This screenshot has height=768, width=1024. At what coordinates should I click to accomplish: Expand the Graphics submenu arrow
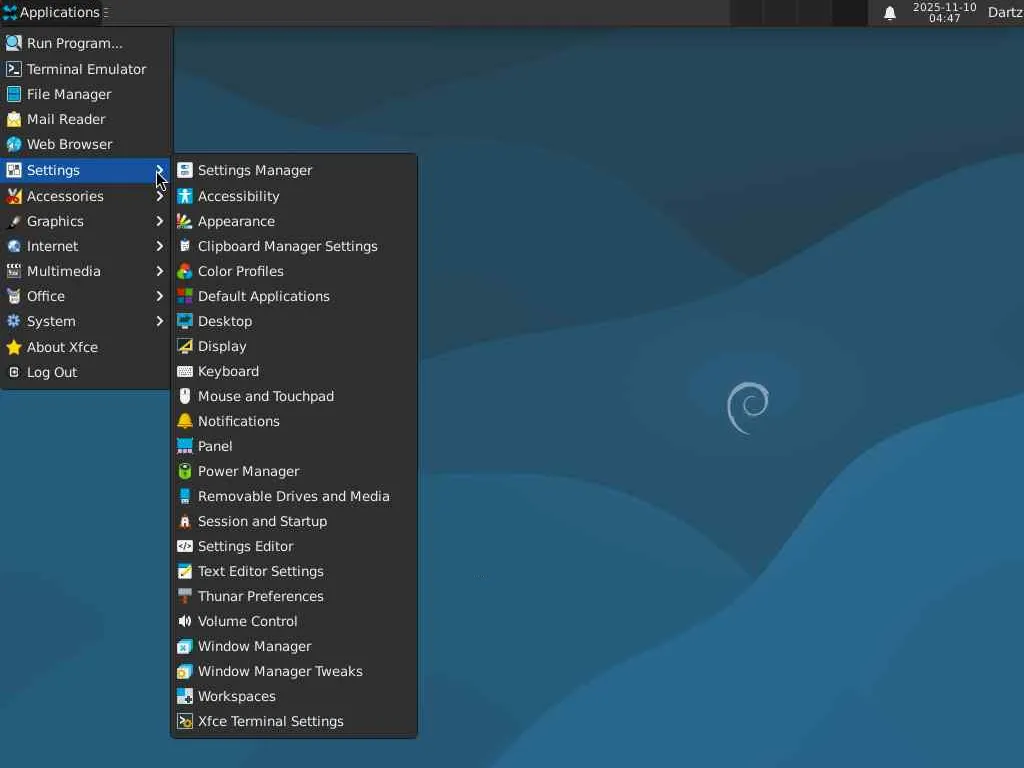coord(159,221)
